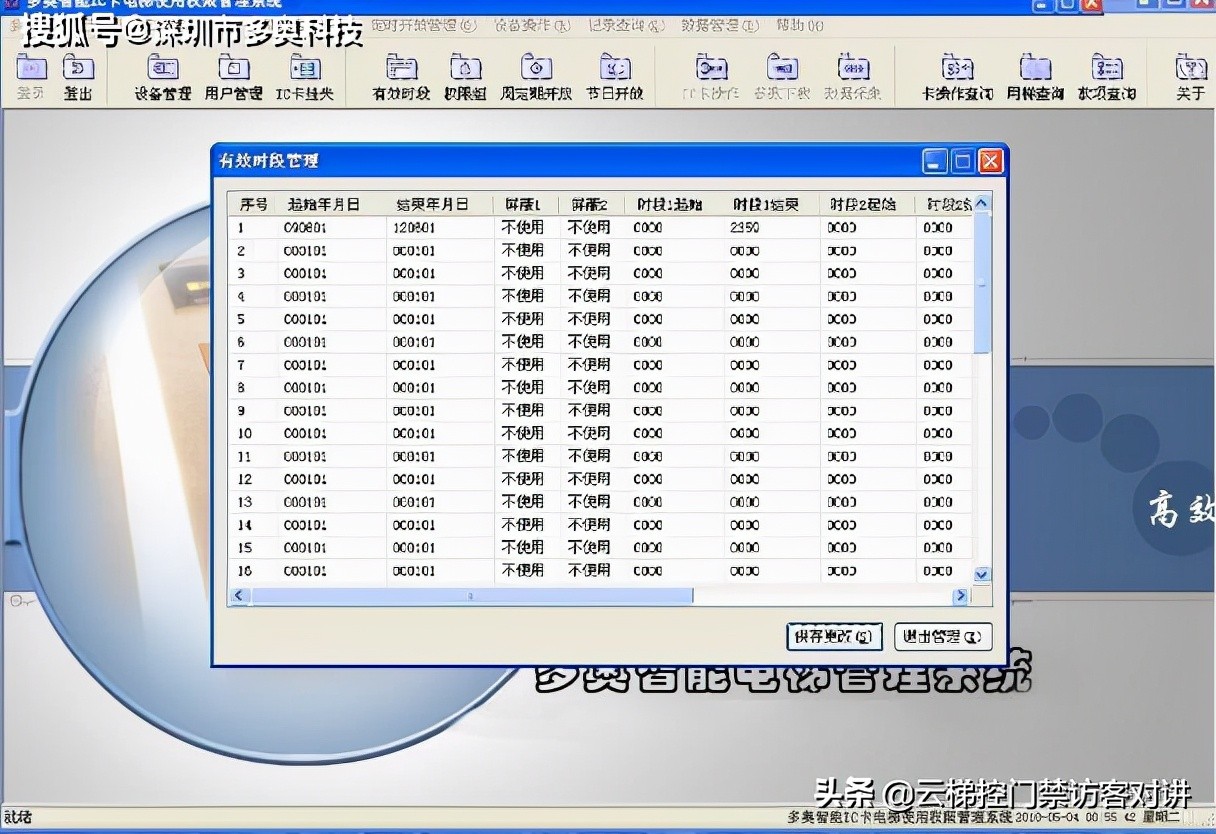Change 不使用 value in row 5, 屏蔽1 column
This screenshot has height=834, width=1216.
pos(523,319)
